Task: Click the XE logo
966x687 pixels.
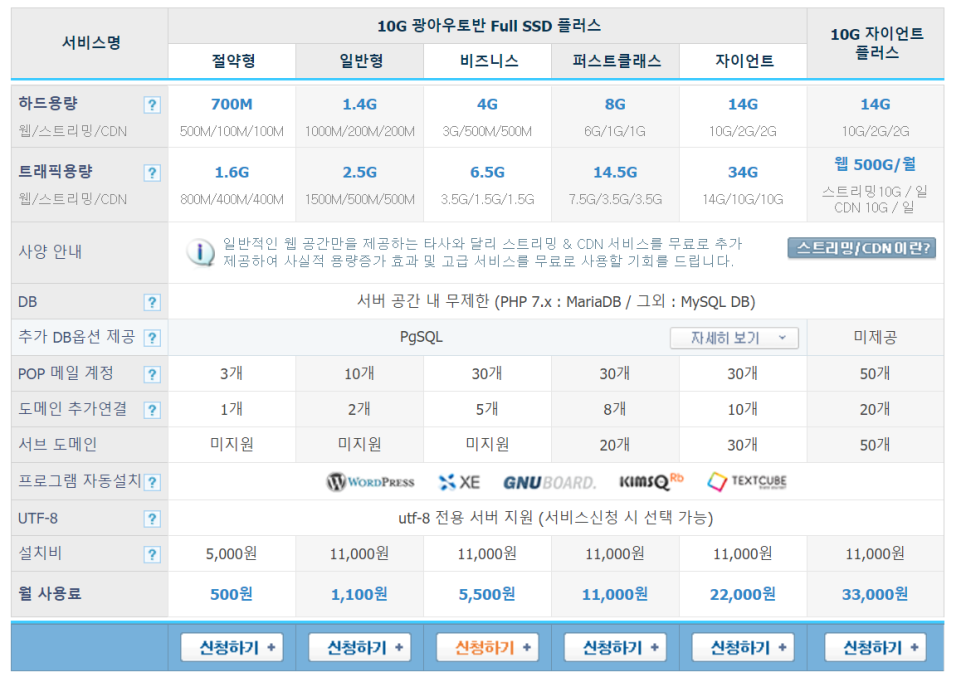Action: (459, 482)
